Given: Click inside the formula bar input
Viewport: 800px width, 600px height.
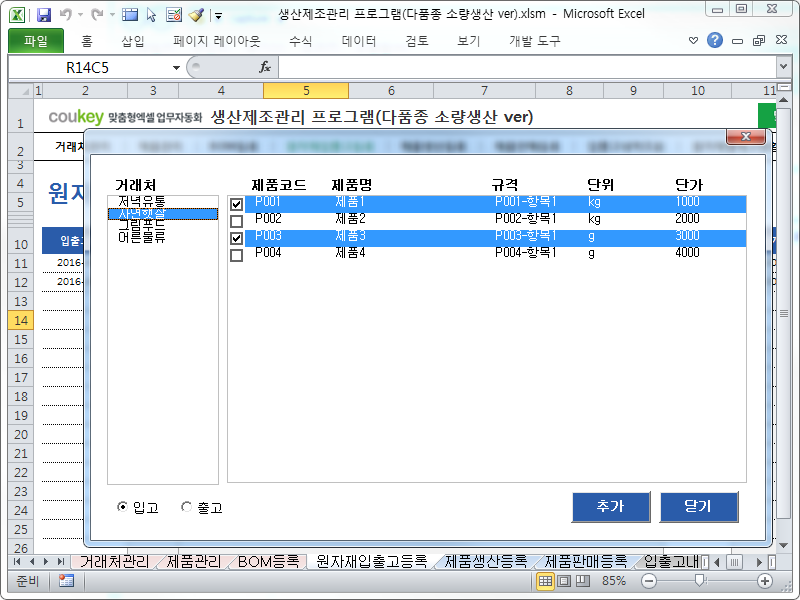Looking at the screenshot, I should [527, 67].
